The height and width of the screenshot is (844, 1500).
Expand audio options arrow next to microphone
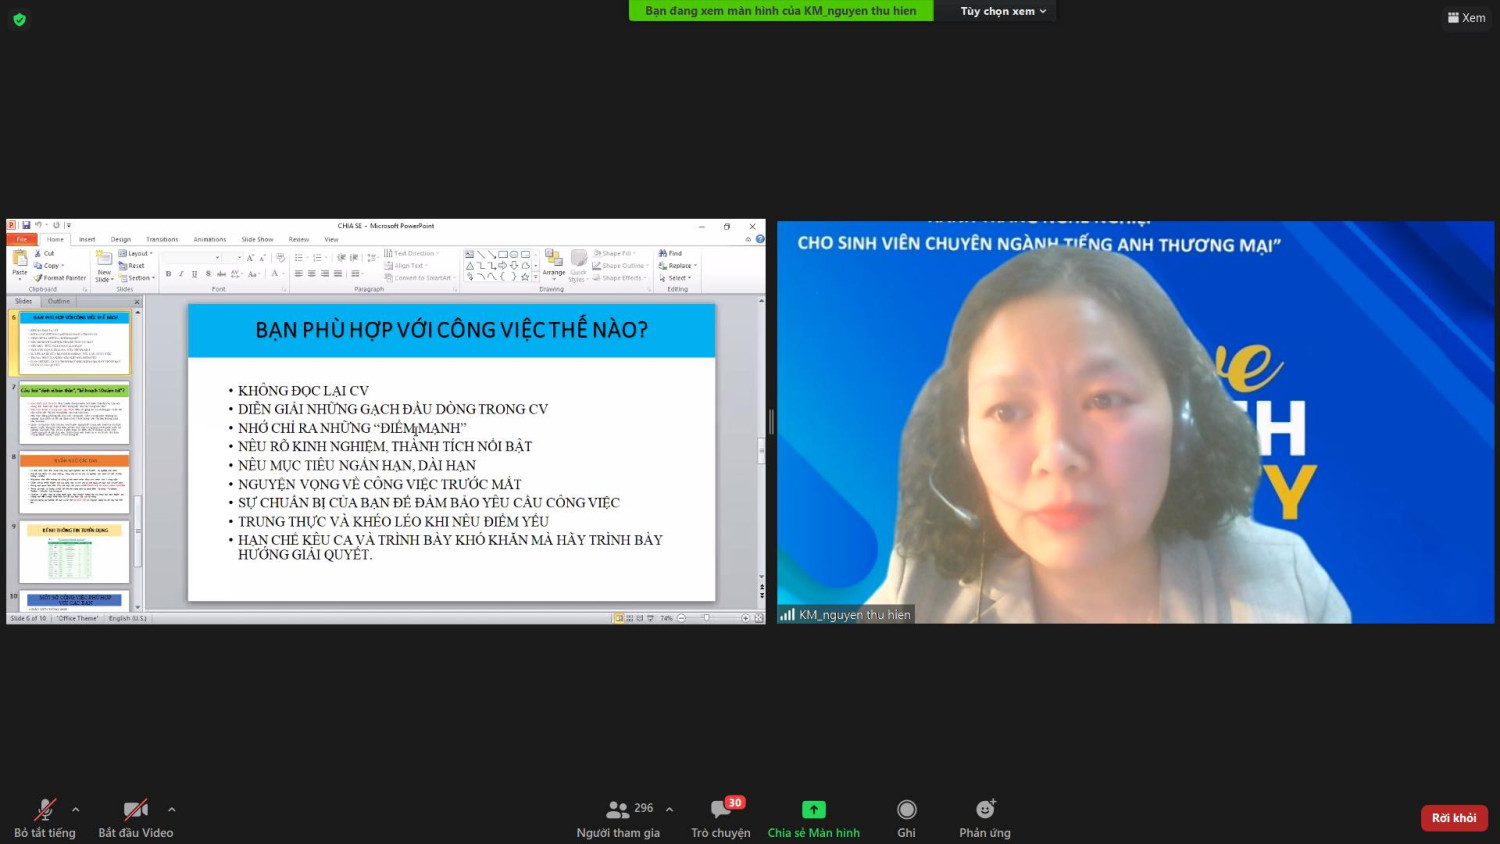pyautogui.click(x=76, y=810)
